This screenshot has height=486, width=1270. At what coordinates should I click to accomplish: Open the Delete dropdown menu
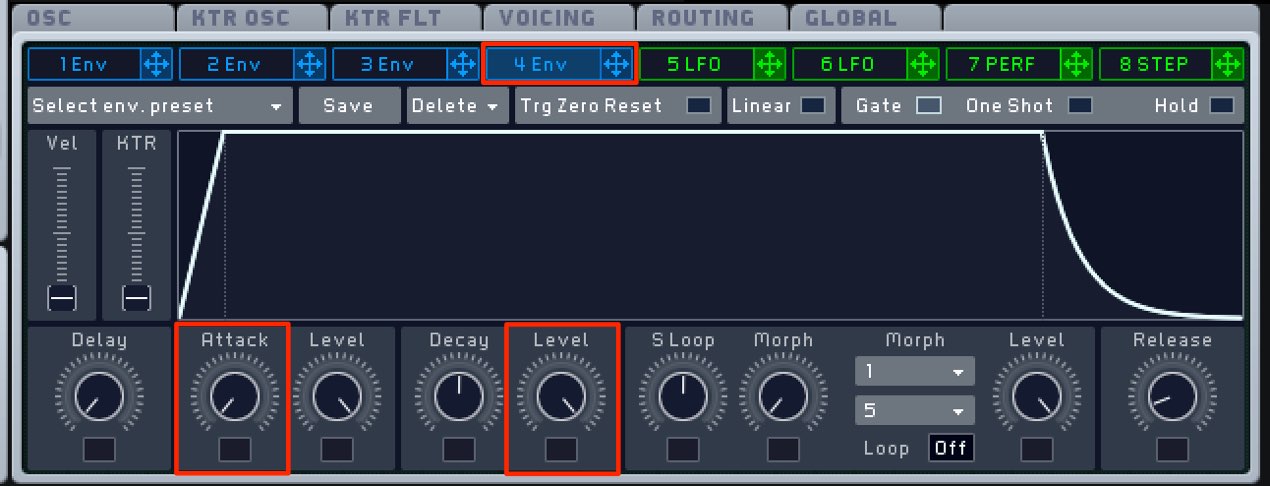pos(457,105)
